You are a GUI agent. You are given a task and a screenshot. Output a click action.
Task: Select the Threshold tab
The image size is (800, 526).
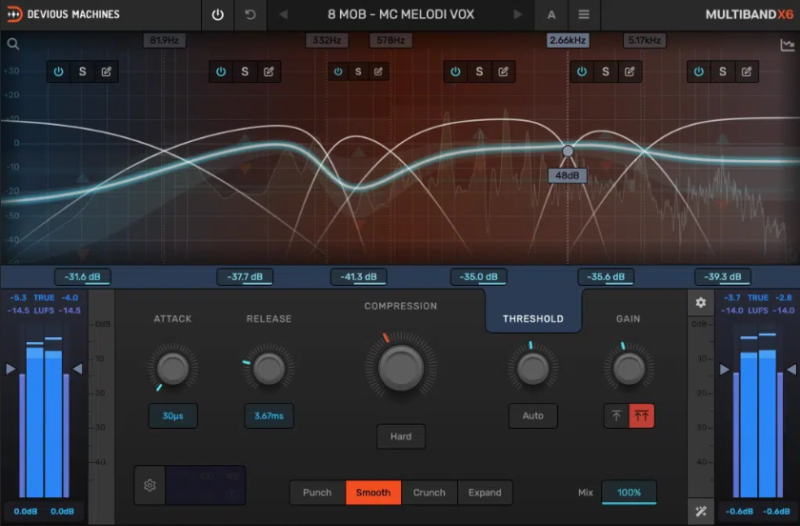533,319
